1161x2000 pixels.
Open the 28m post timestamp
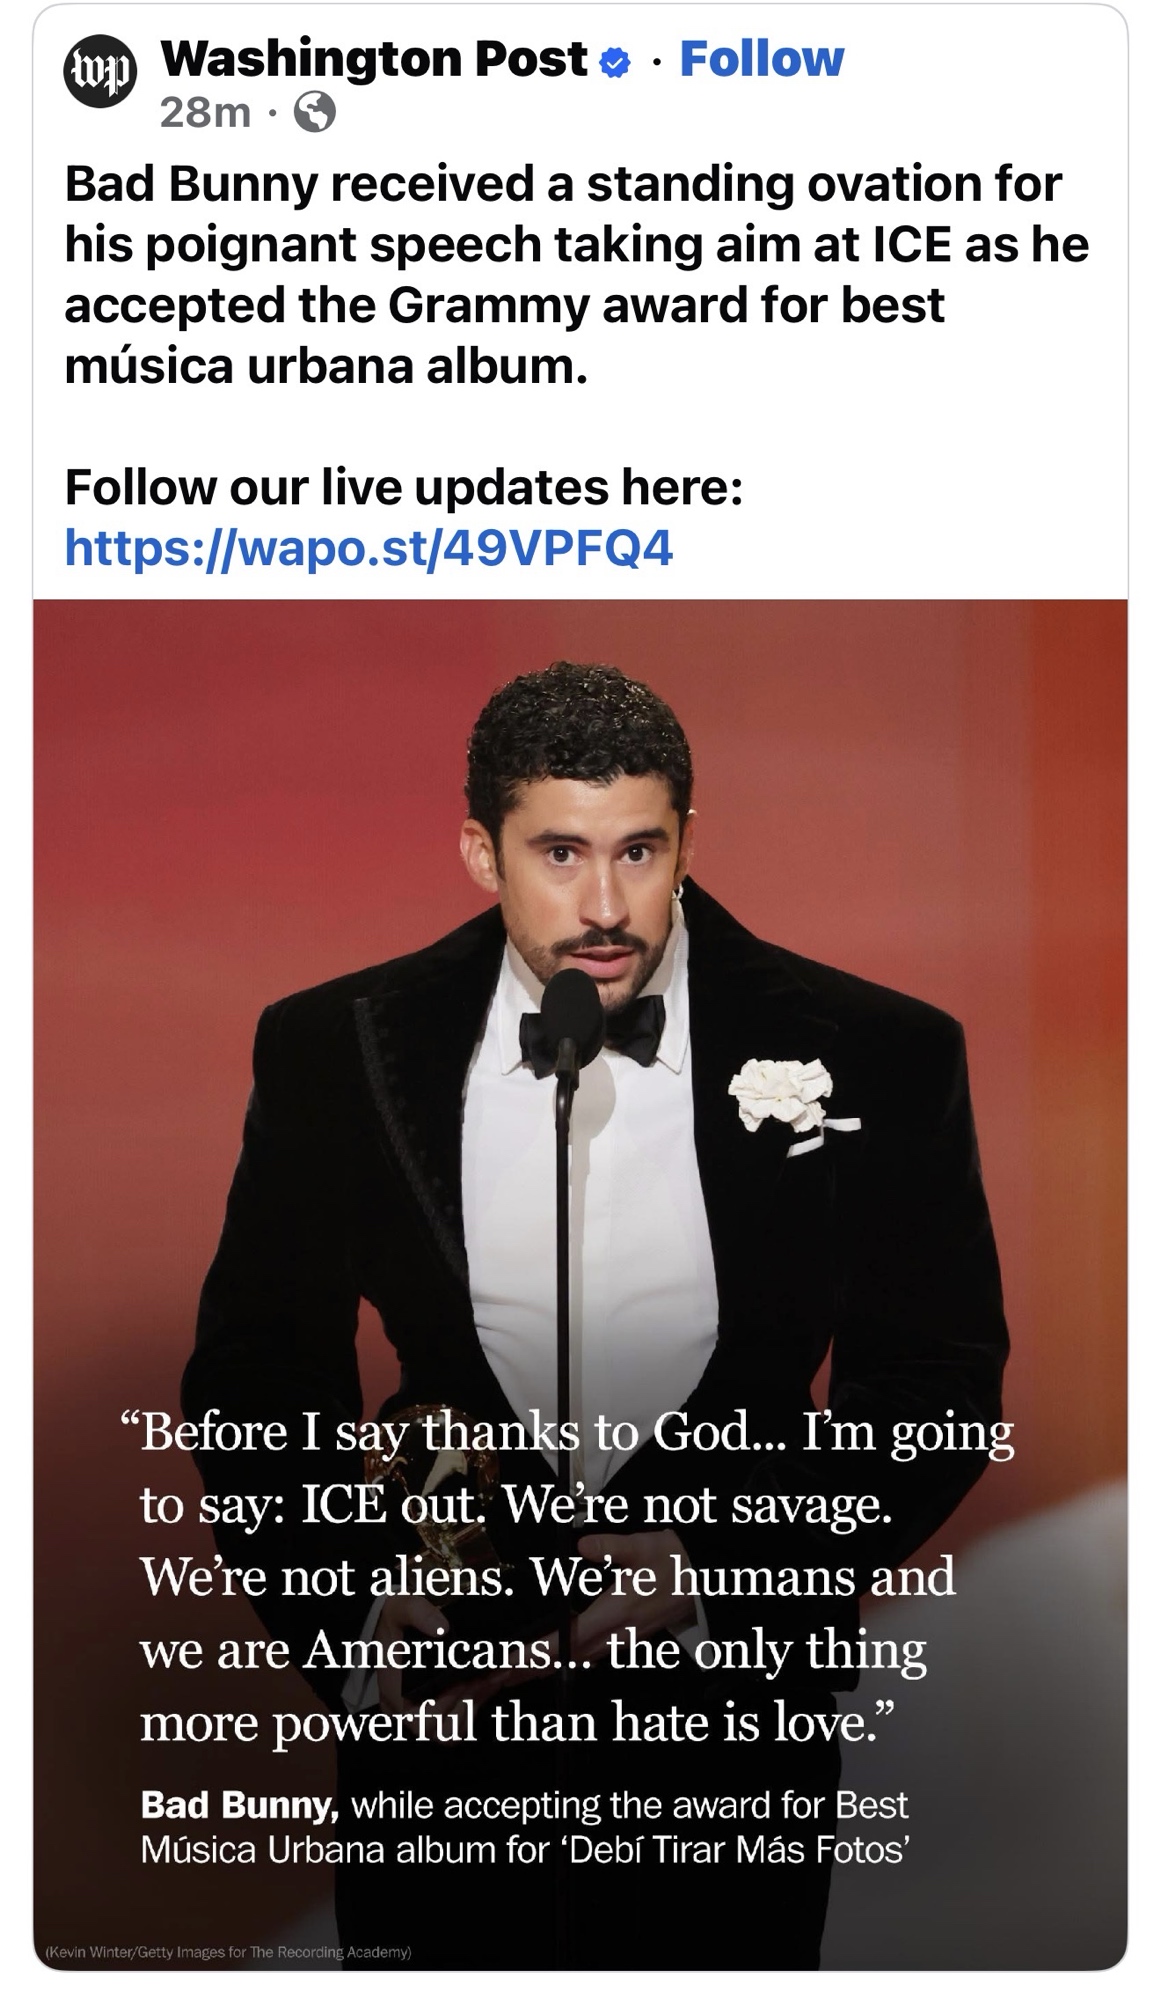click(205, 114)
